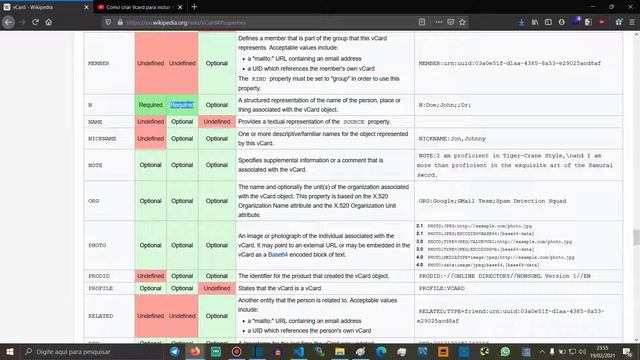
Task: Open the tracking protection shield icon
Action: [x=108, y=22]
